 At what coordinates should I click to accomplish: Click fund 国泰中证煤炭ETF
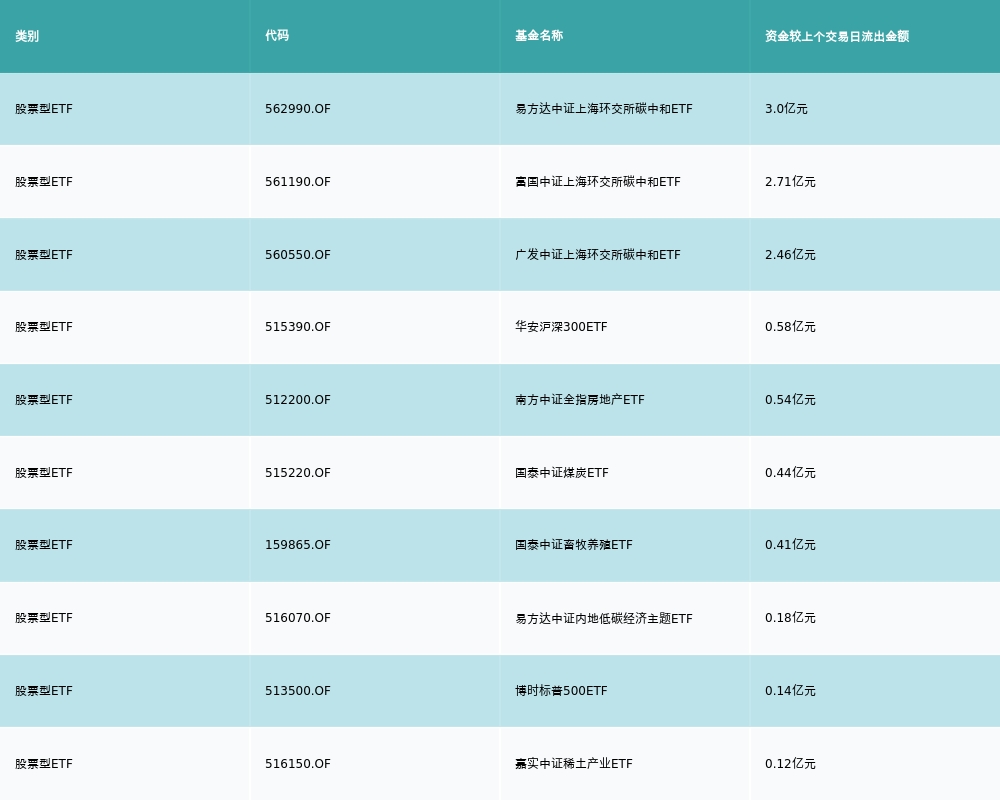coord(562,473)
